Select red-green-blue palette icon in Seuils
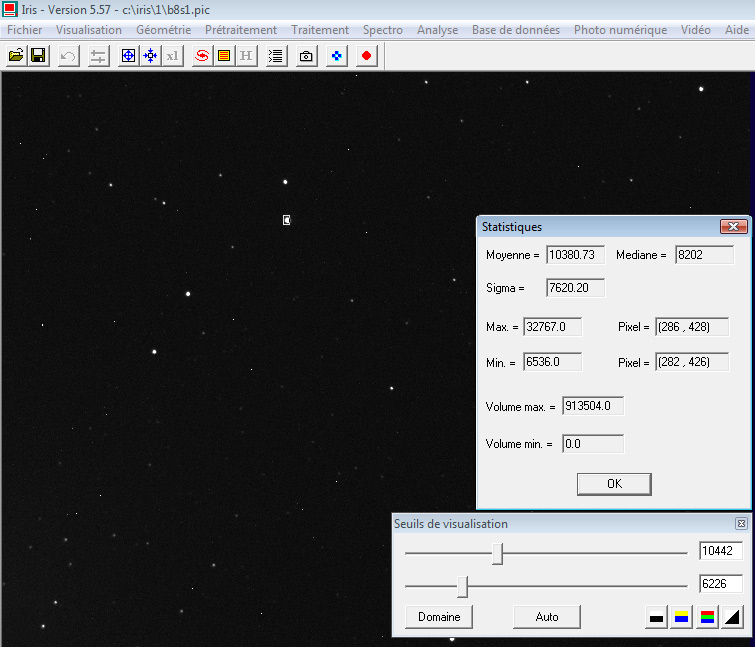 point(707,617)
